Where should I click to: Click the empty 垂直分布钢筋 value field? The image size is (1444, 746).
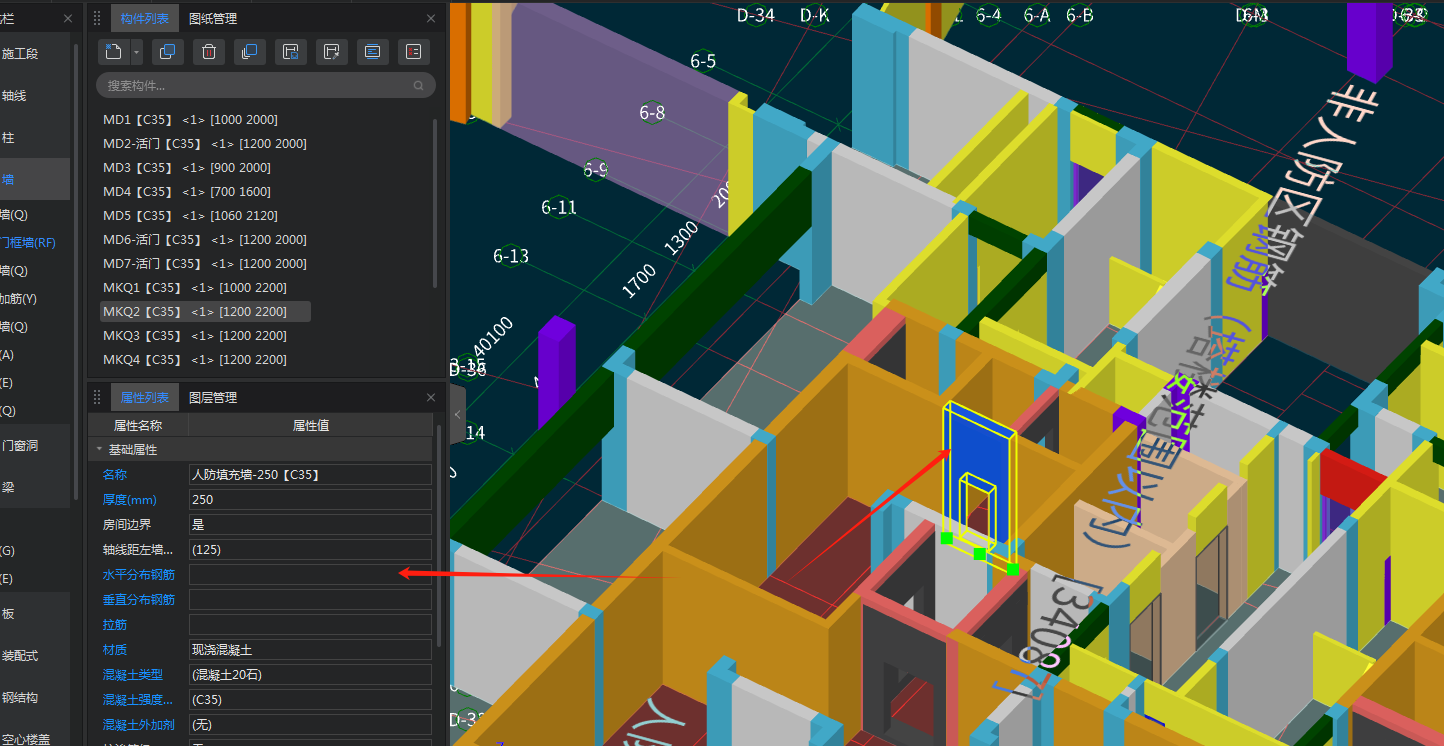(x=310, y=599)
